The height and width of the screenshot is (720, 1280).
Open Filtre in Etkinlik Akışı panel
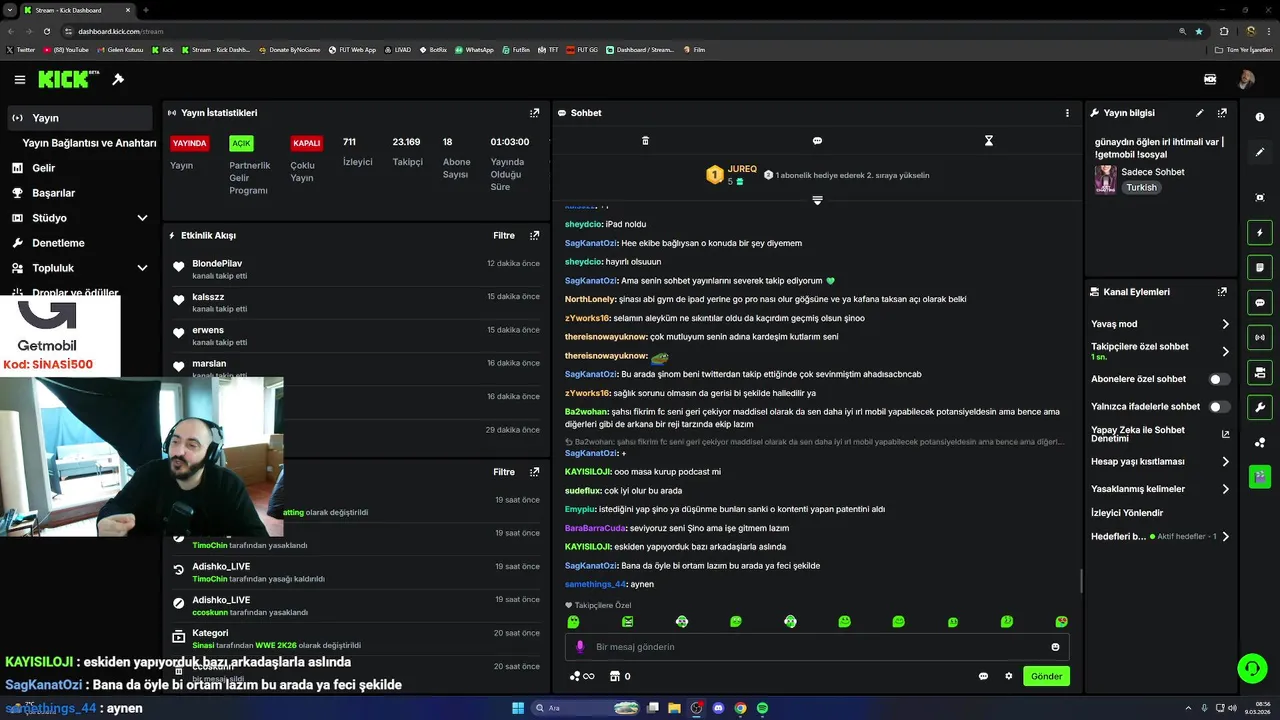coord(504,235)
